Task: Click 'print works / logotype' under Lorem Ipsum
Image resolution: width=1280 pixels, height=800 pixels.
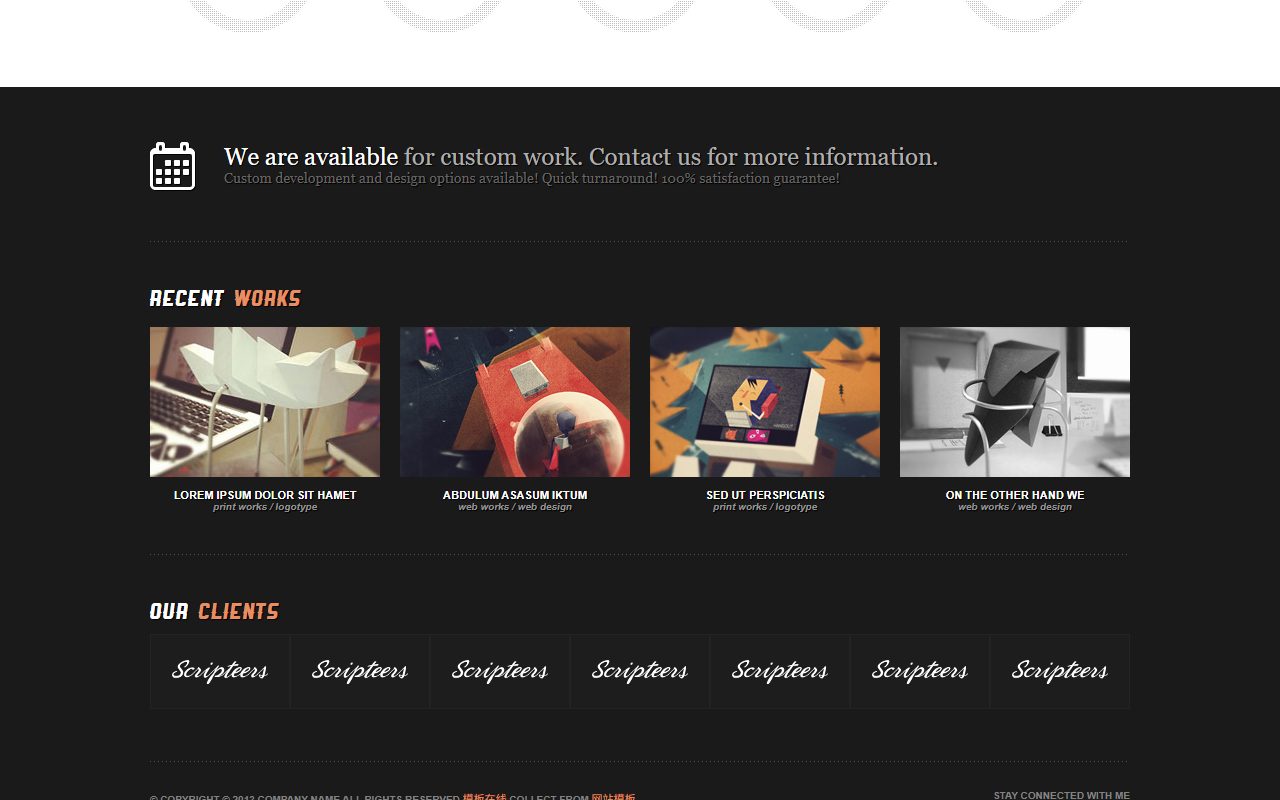Action: pos(265,507)
